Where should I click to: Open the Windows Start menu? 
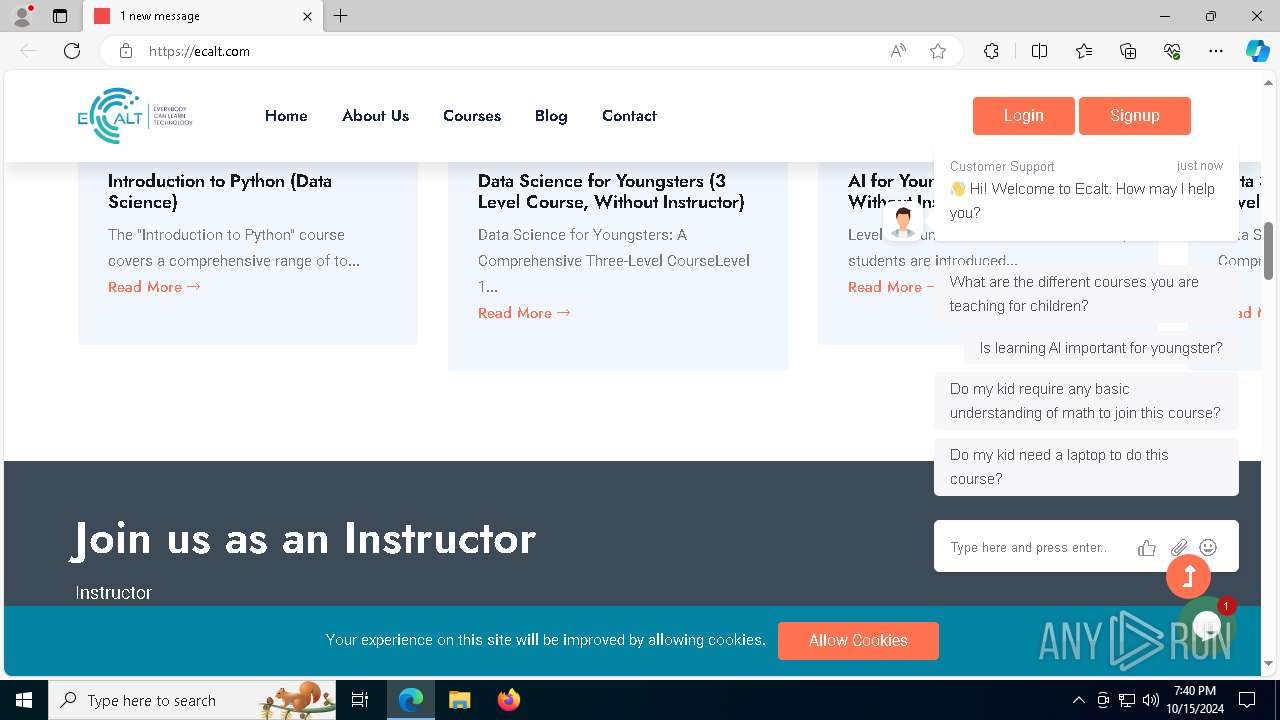pos(24,700)
